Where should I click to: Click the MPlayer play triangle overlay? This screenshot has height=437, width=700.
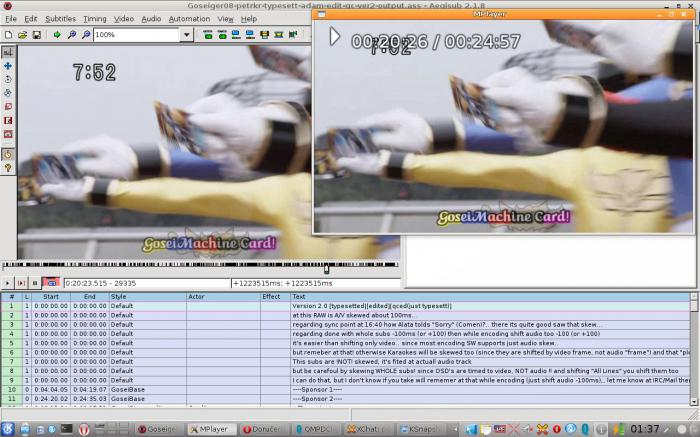click(334, 36)
